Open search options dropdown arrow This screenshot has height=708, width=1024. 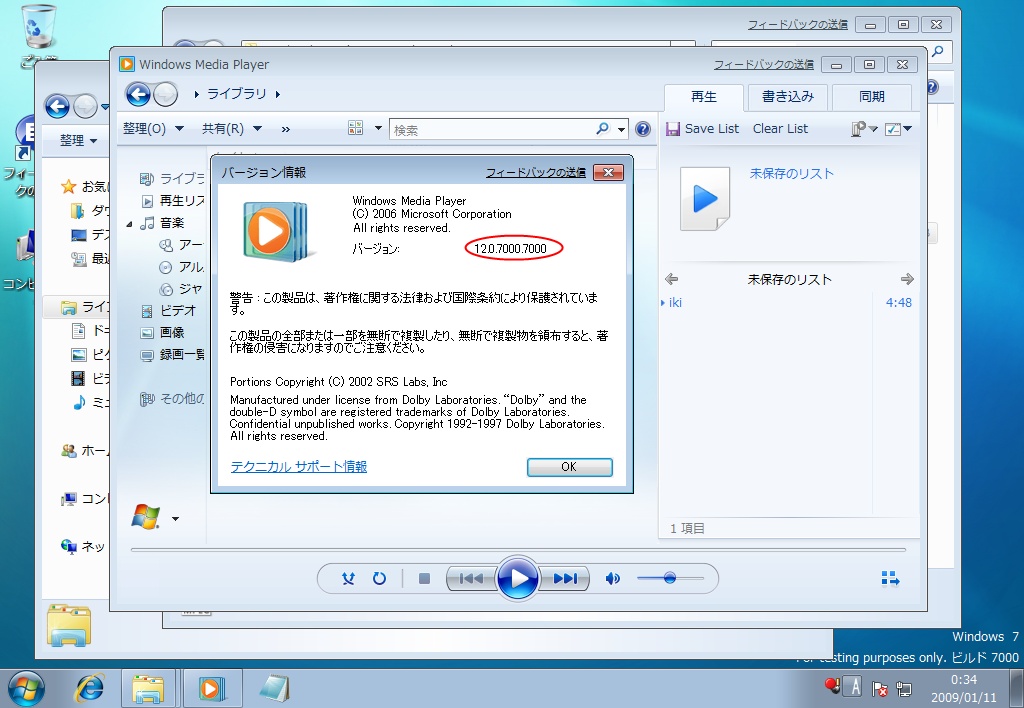(621, 129)
